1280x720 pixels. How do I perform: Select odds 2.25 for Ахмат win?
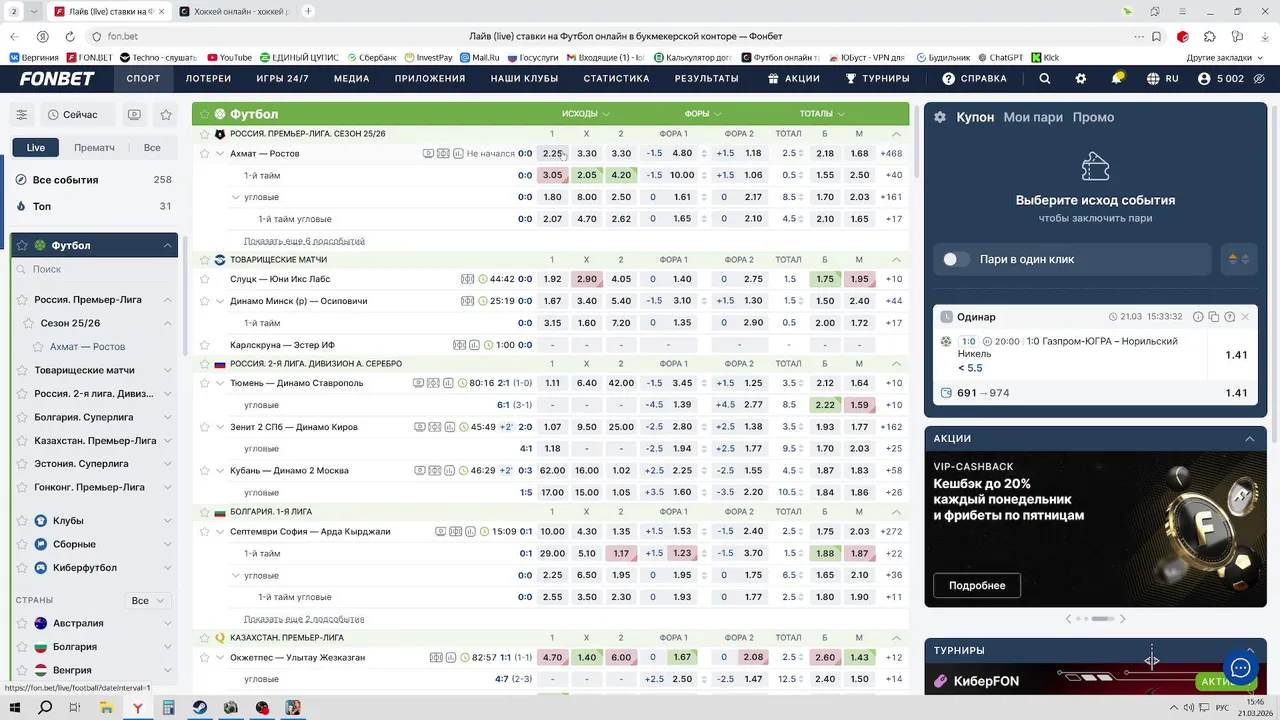pyautogui.click(x=552, y=154)
